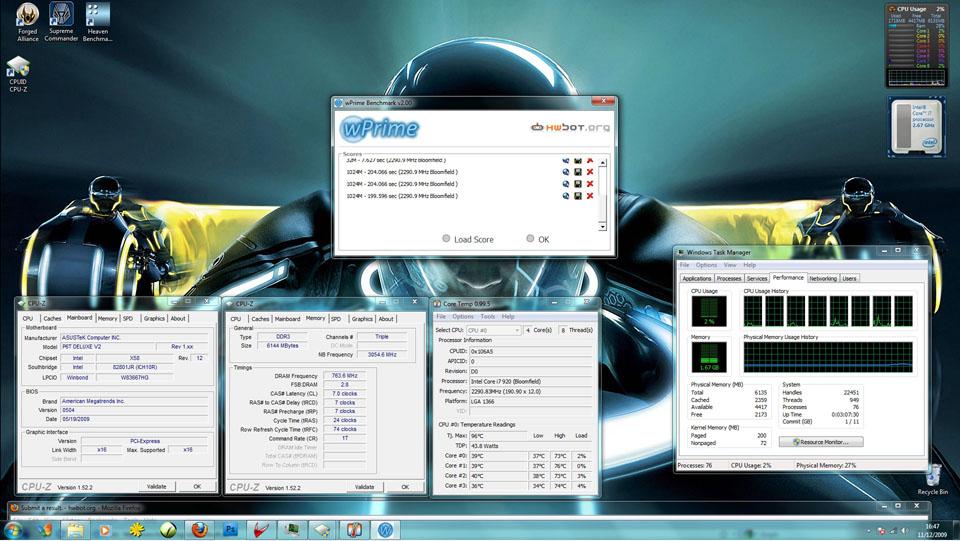Open the CPUID CPU-Z desktop shortcut

pyautogui.click(x=18, y=74)
